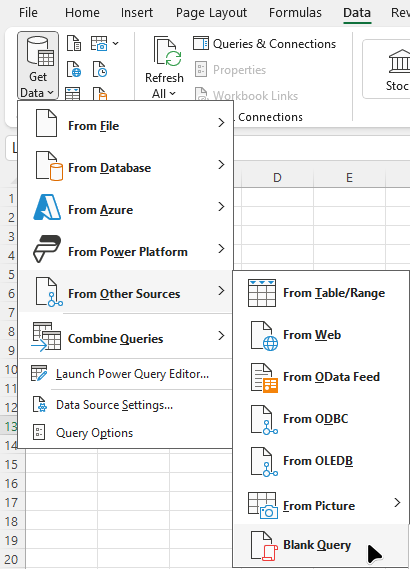Click cell D2 in the worksheet
Image resolution: width=410 pixels, height=569 pixels.
(277, 217)
